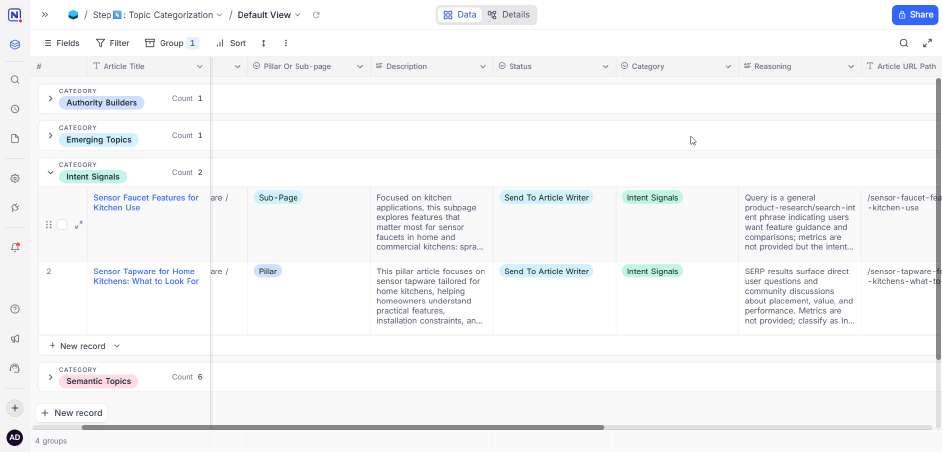Open the bases stack icon in the sidebar

point(15,44)
